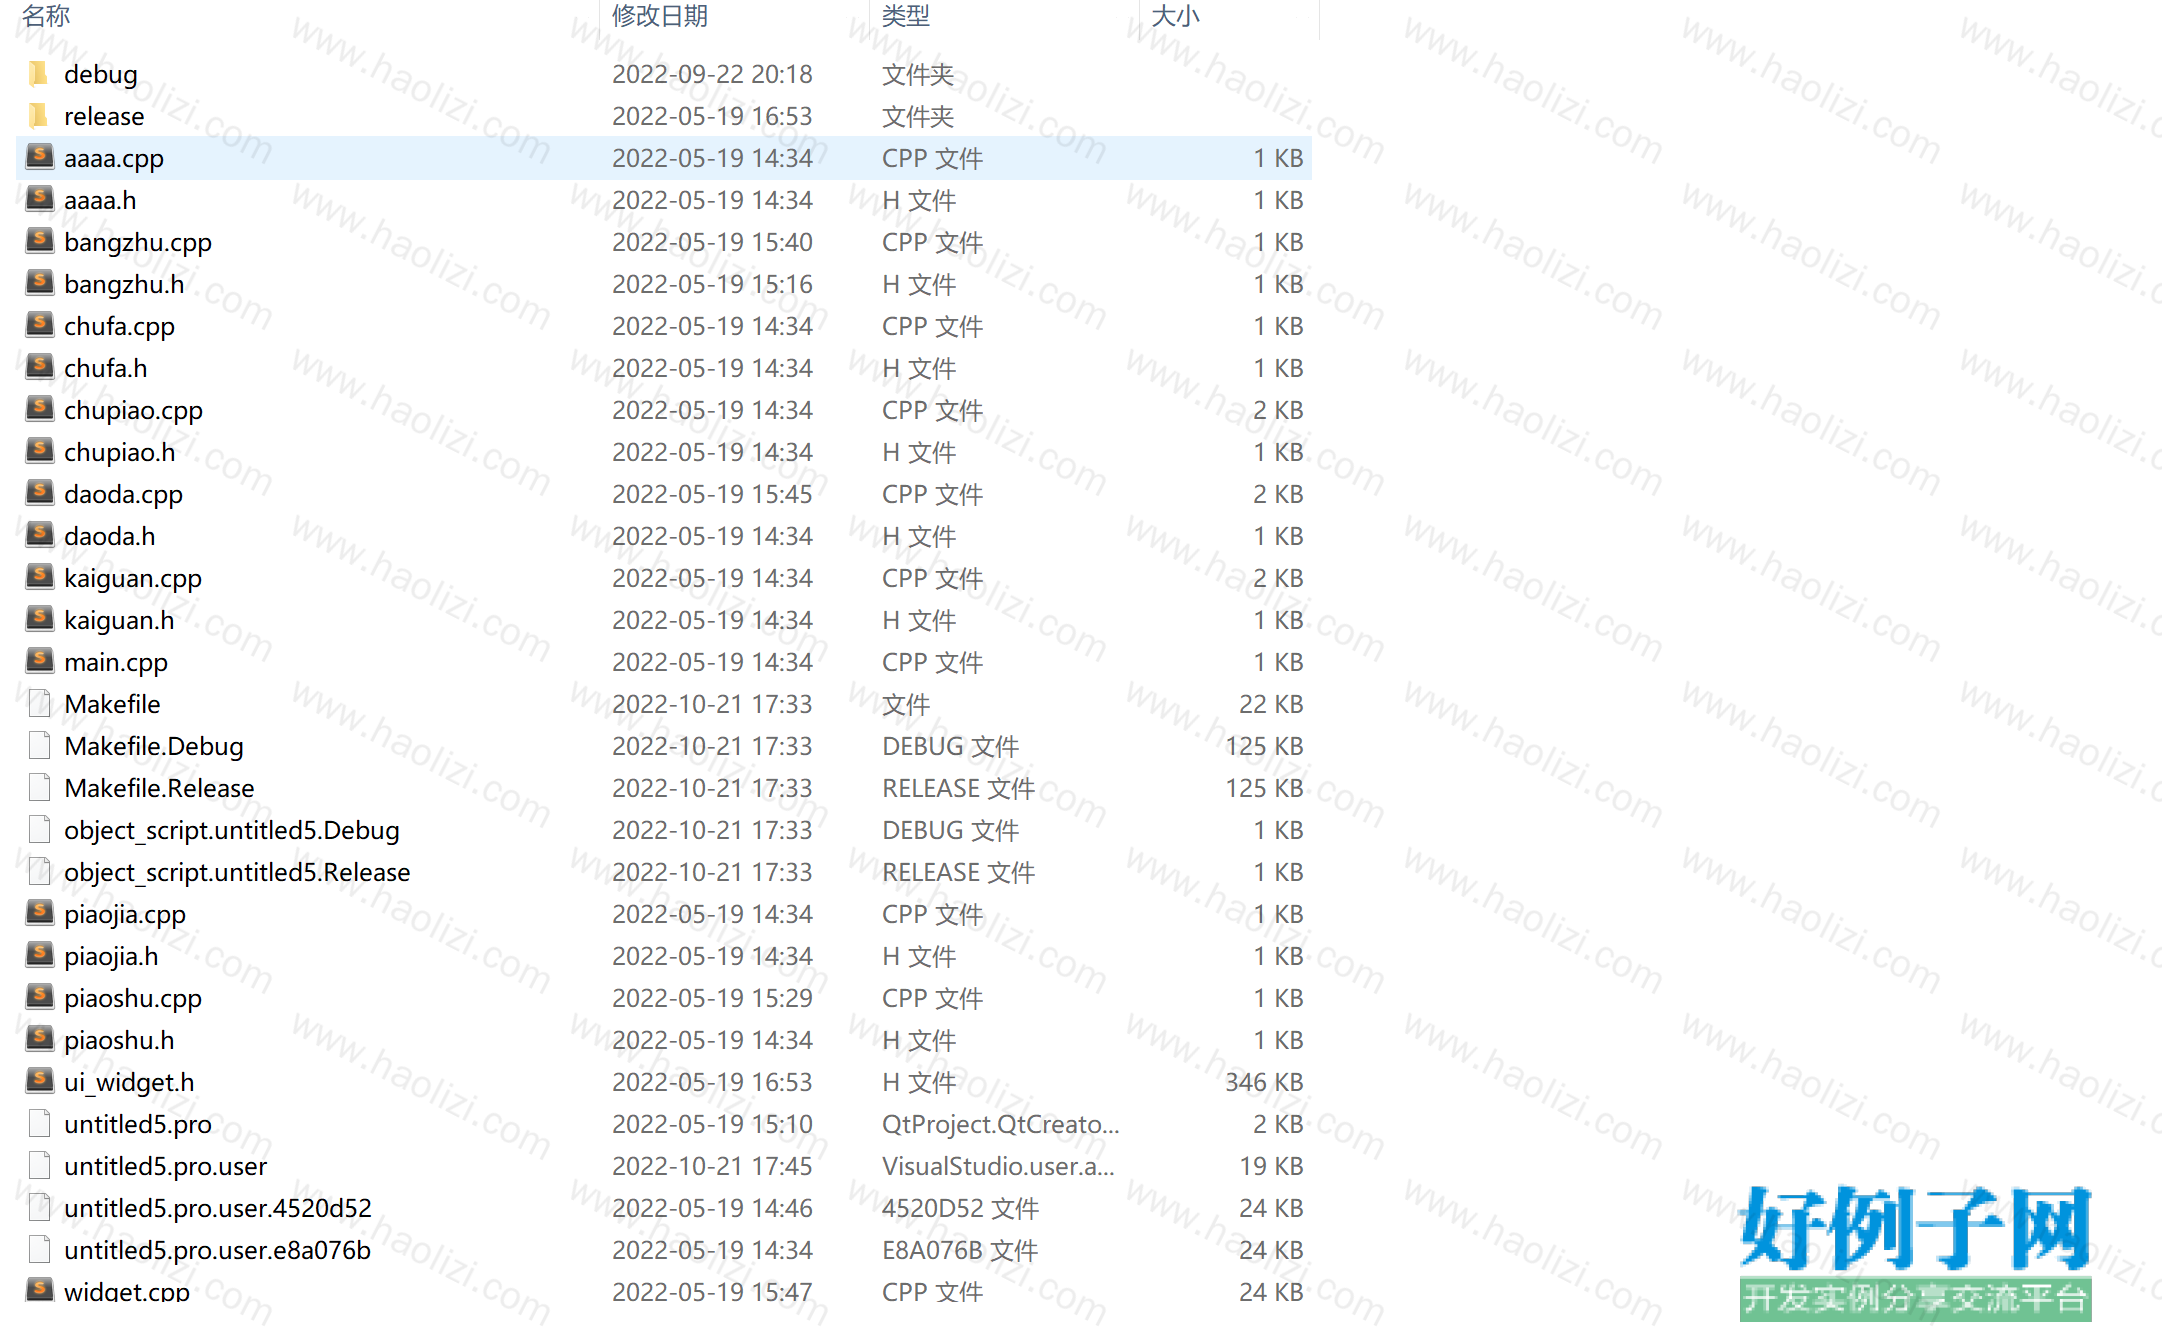Image resolution: width=2162 pixels, height=1332 pixels.
Task: Select the daoda.h file icon
Action: 39,535
